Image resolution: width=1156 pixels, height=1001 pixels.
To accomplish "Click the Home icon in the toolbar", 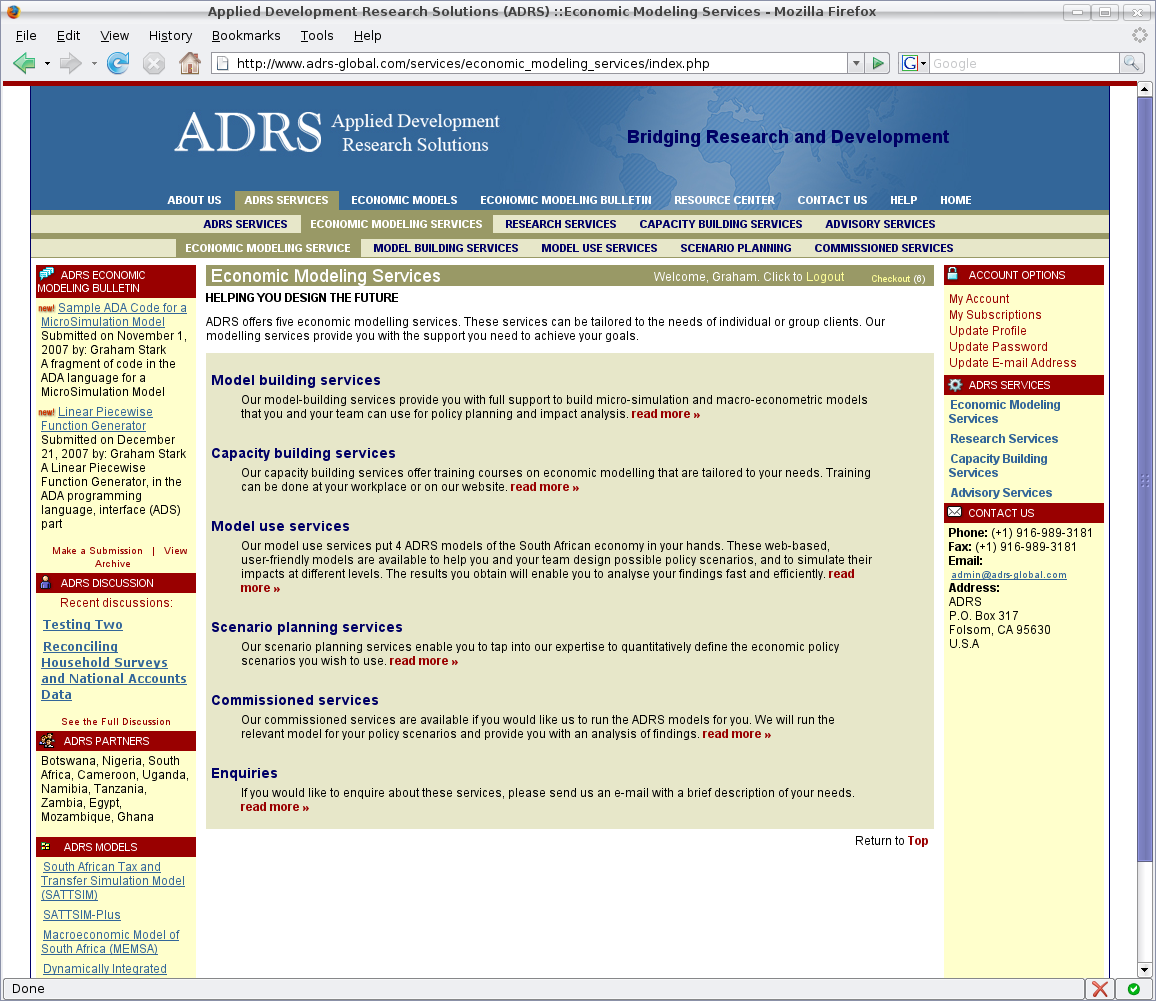I will click(189, 63).
